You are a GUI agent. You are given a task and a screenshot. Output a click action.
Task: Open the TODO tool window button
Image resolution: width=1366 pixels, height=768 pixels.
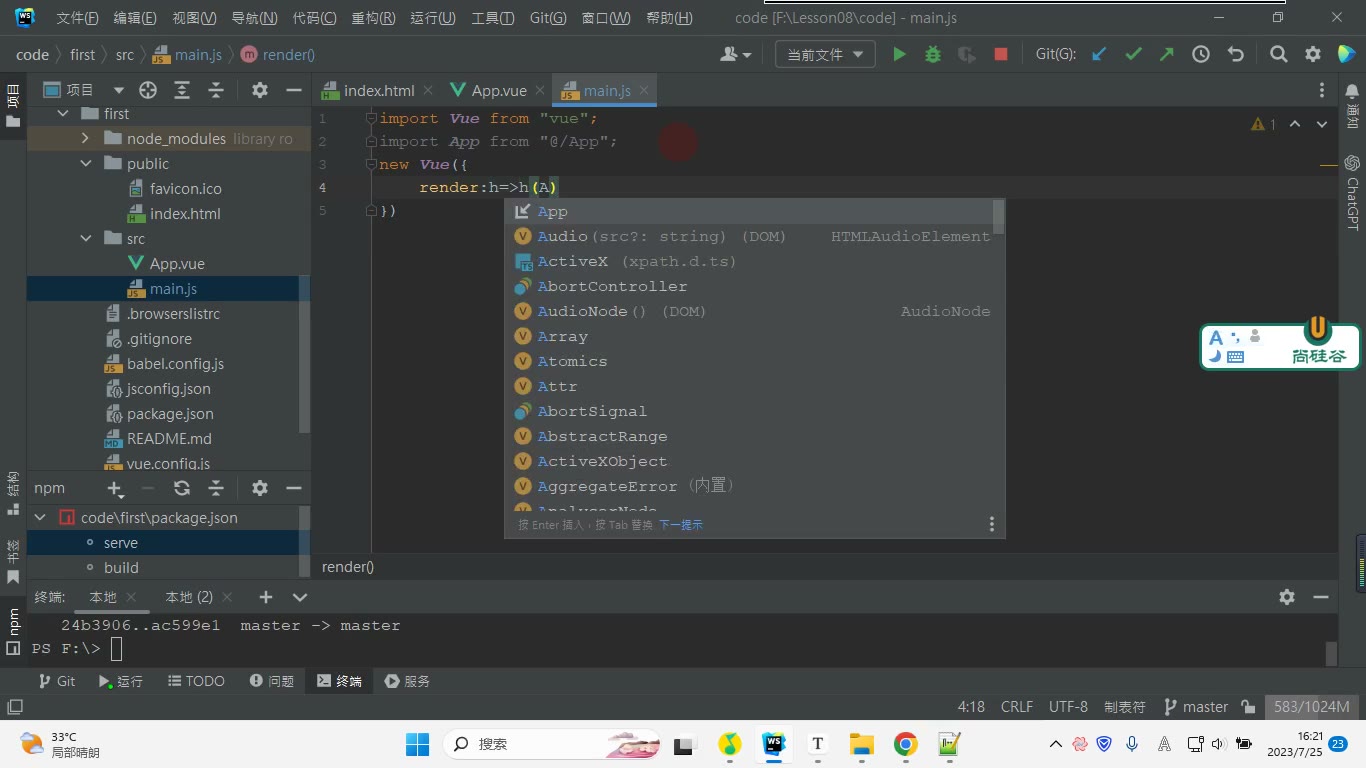[x=195, y=681]
